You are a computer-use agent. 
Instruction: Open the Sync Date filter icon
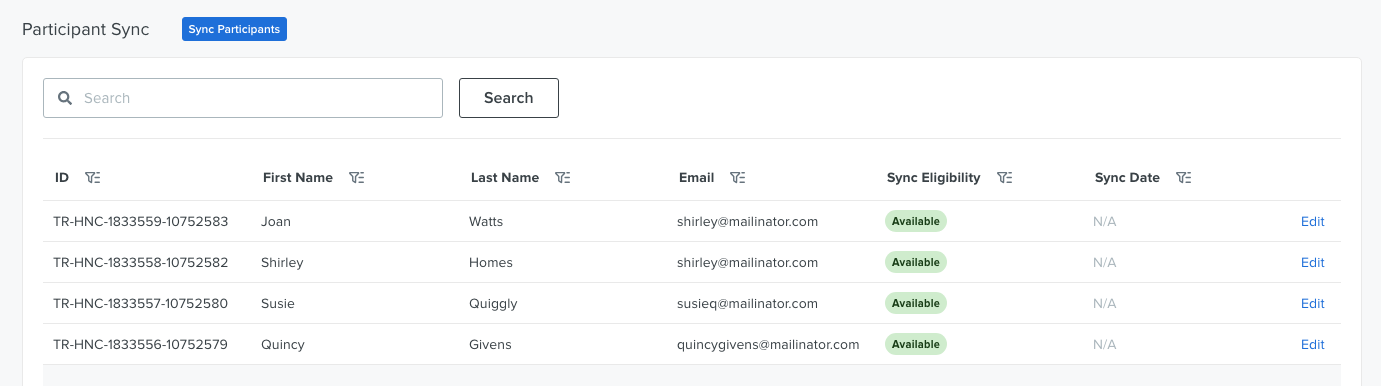click(1183, 178)
